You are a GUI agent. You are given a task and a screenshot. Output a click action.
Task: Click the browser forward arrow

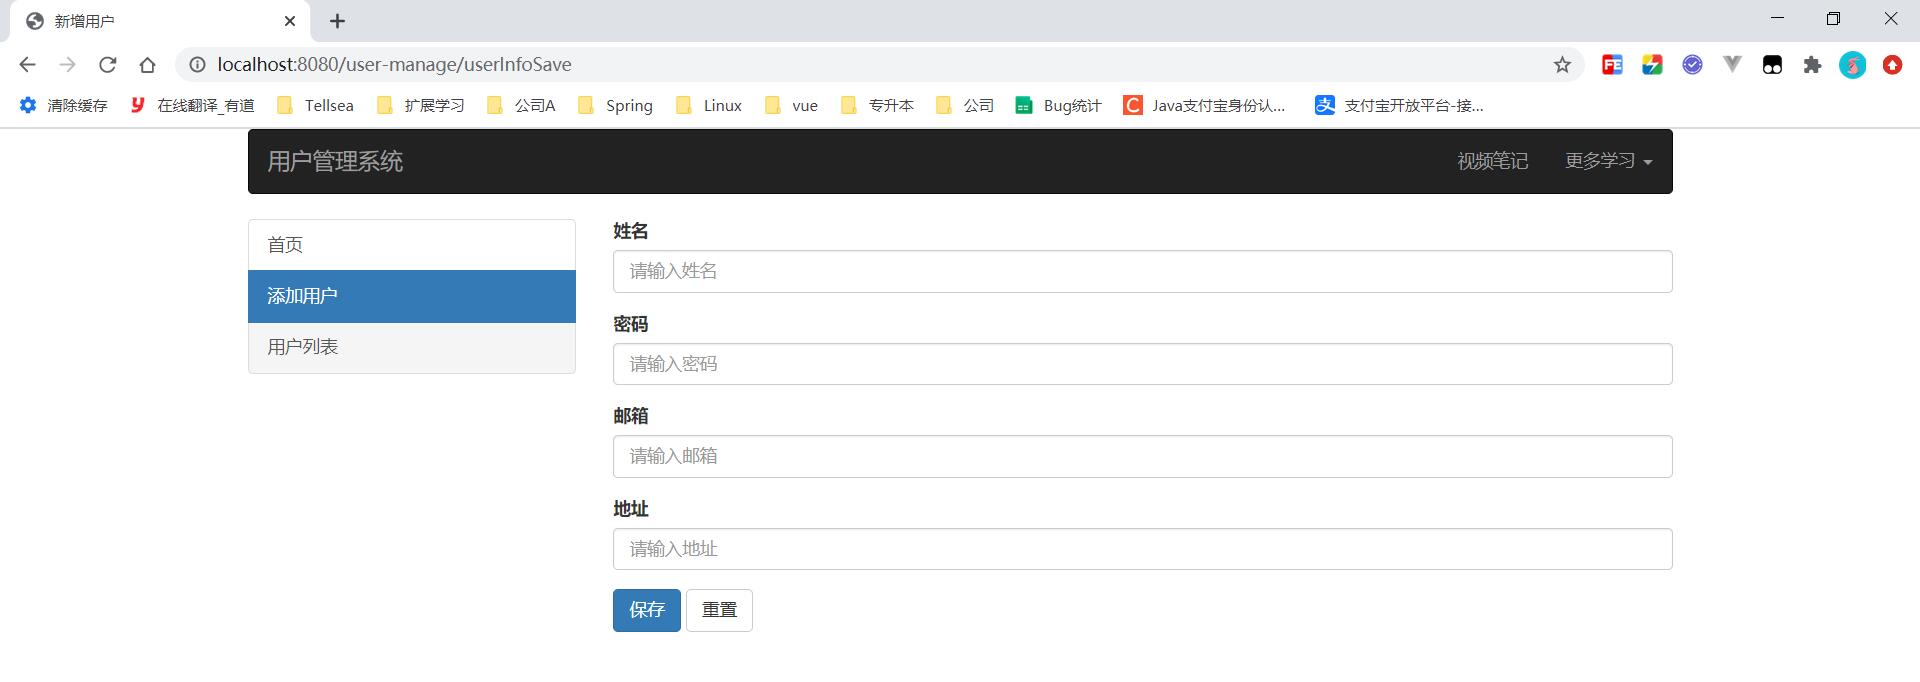click(67, 65)
